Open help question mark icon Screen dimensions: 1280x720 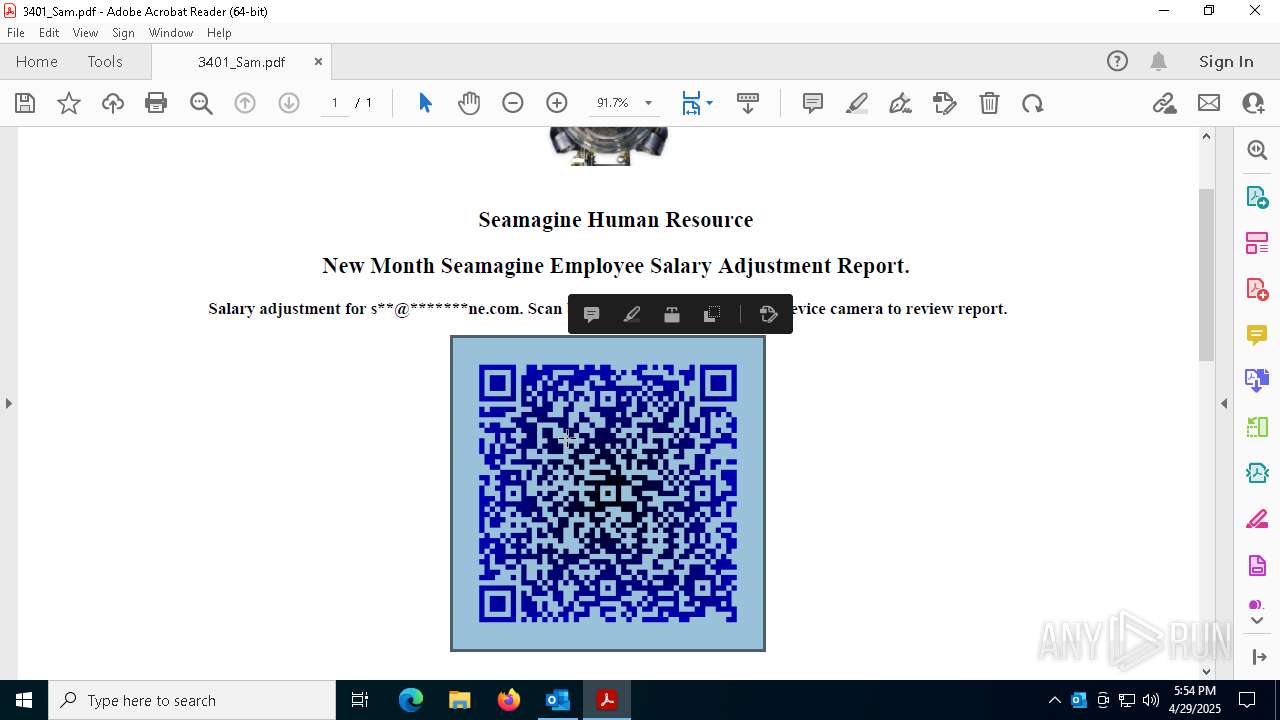(1117, 62)
